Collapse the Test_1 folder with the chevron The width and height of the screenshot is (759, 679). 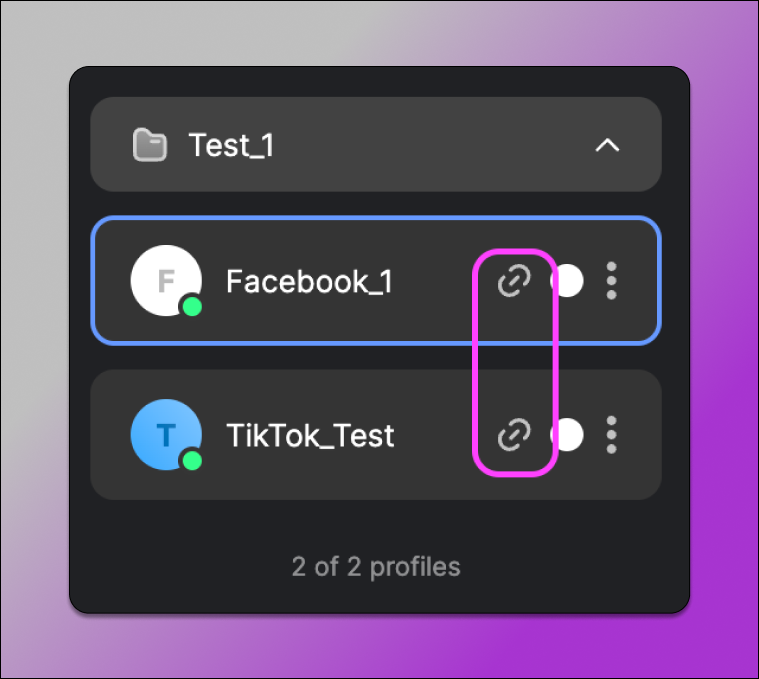[607, 145]
